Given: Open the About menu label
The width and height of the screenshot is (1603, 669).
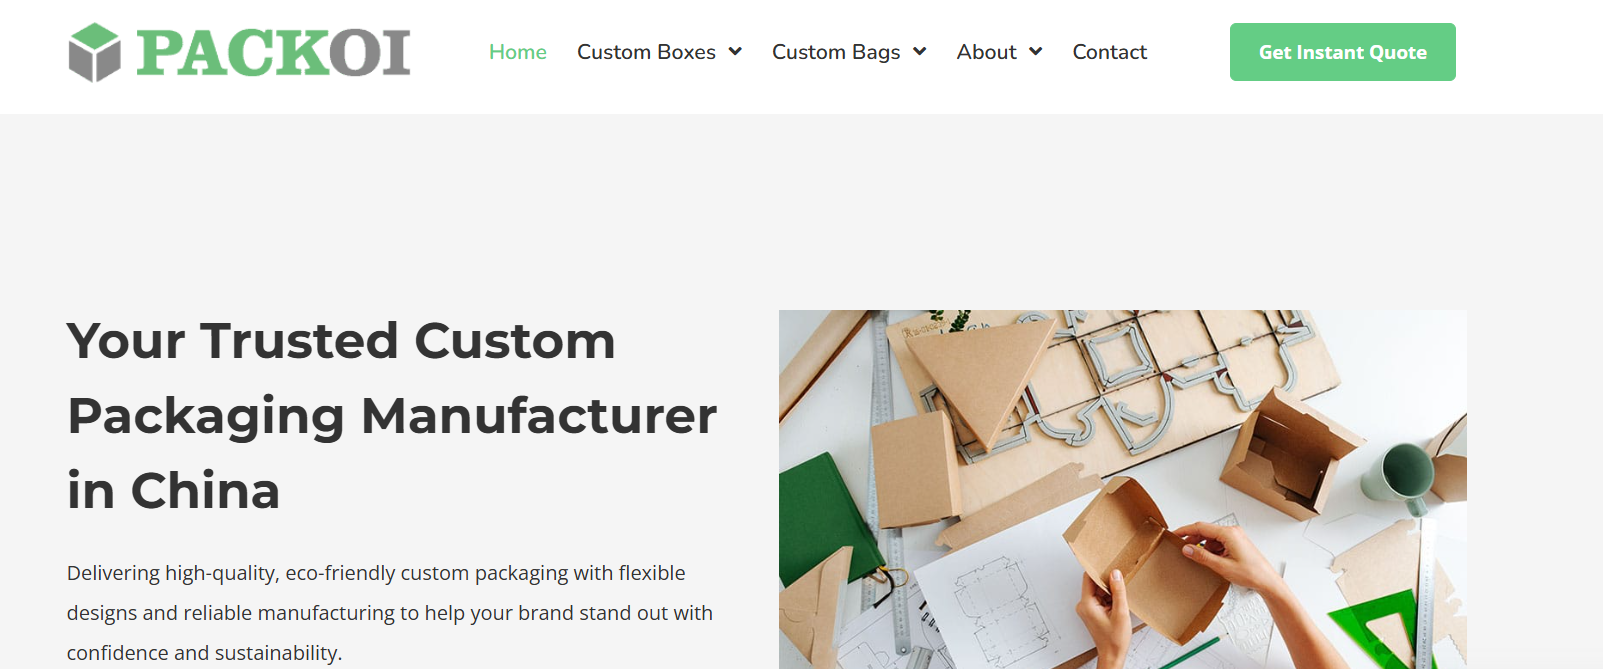Looking at the screenshot, I should click(x=986, y=52).
